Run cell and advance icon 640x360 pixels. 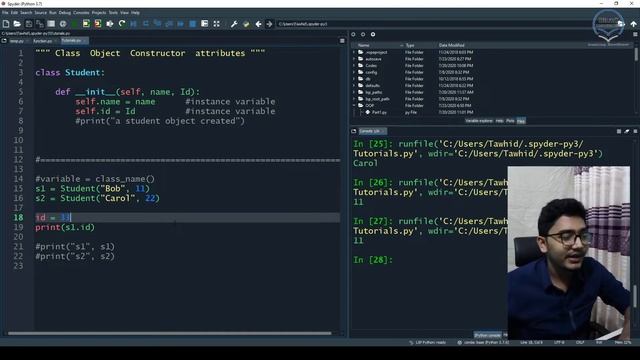pos(98,24)
